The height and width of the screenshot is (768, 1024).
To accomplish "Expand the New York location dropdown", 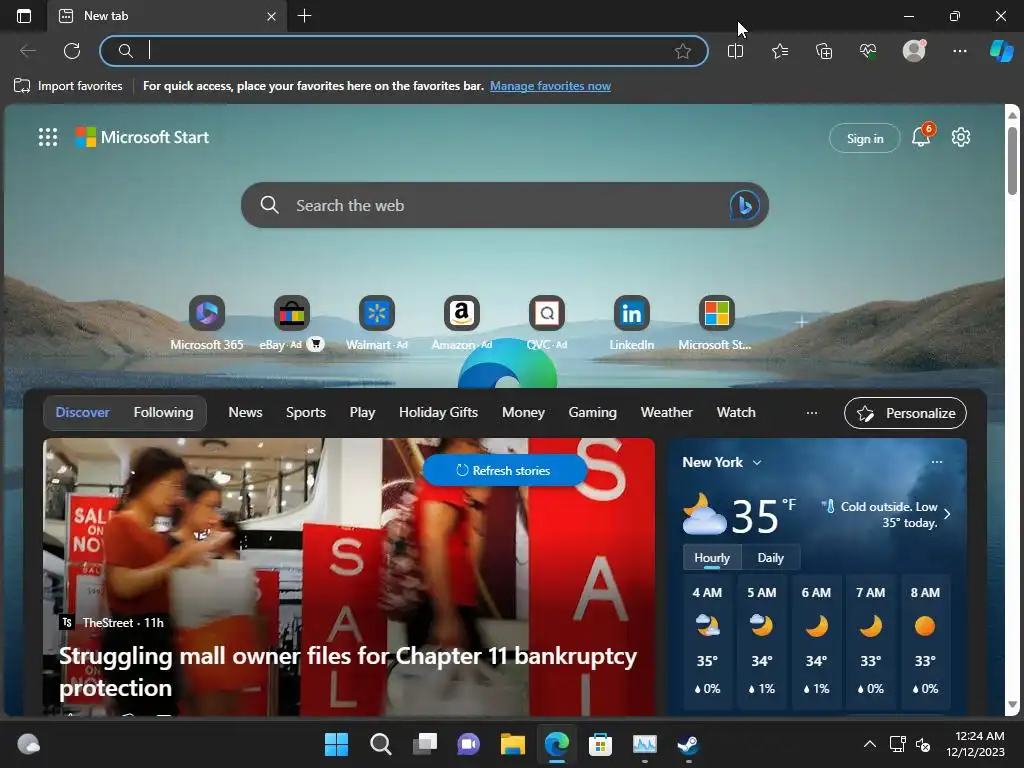I will click(757, 462).
